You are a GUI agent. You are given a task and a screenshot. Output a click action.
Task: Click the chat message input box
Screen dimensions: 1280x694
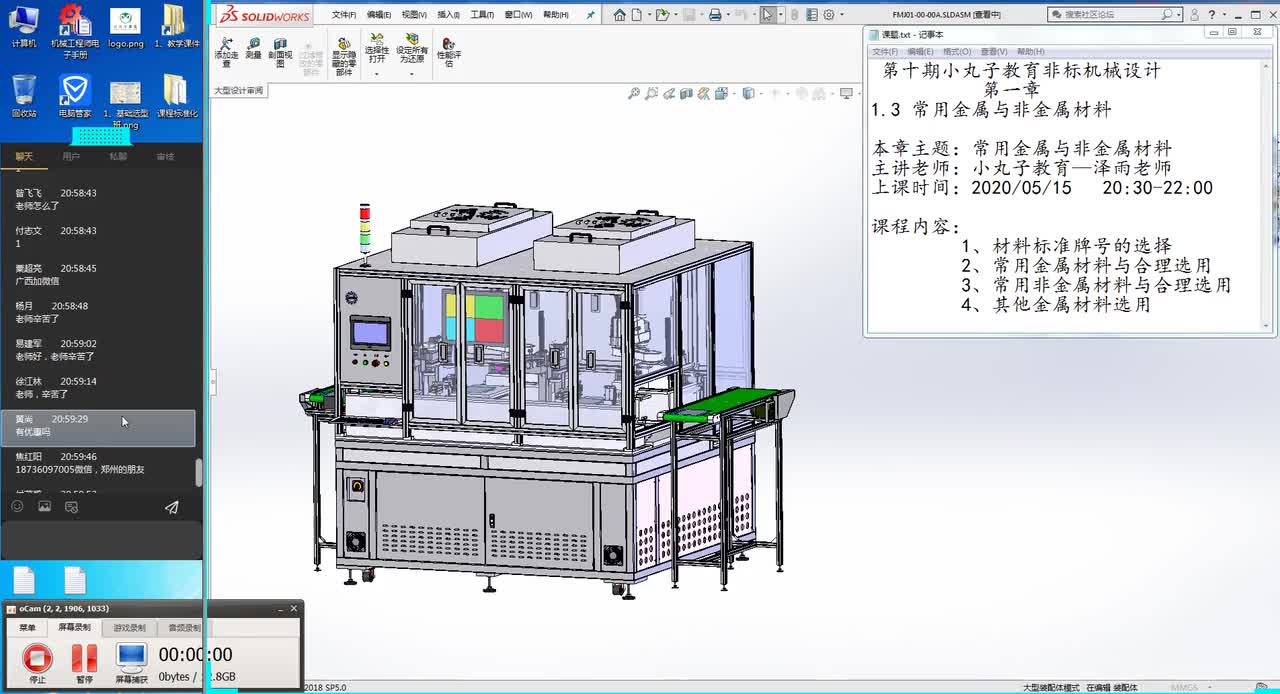[101, 540]
